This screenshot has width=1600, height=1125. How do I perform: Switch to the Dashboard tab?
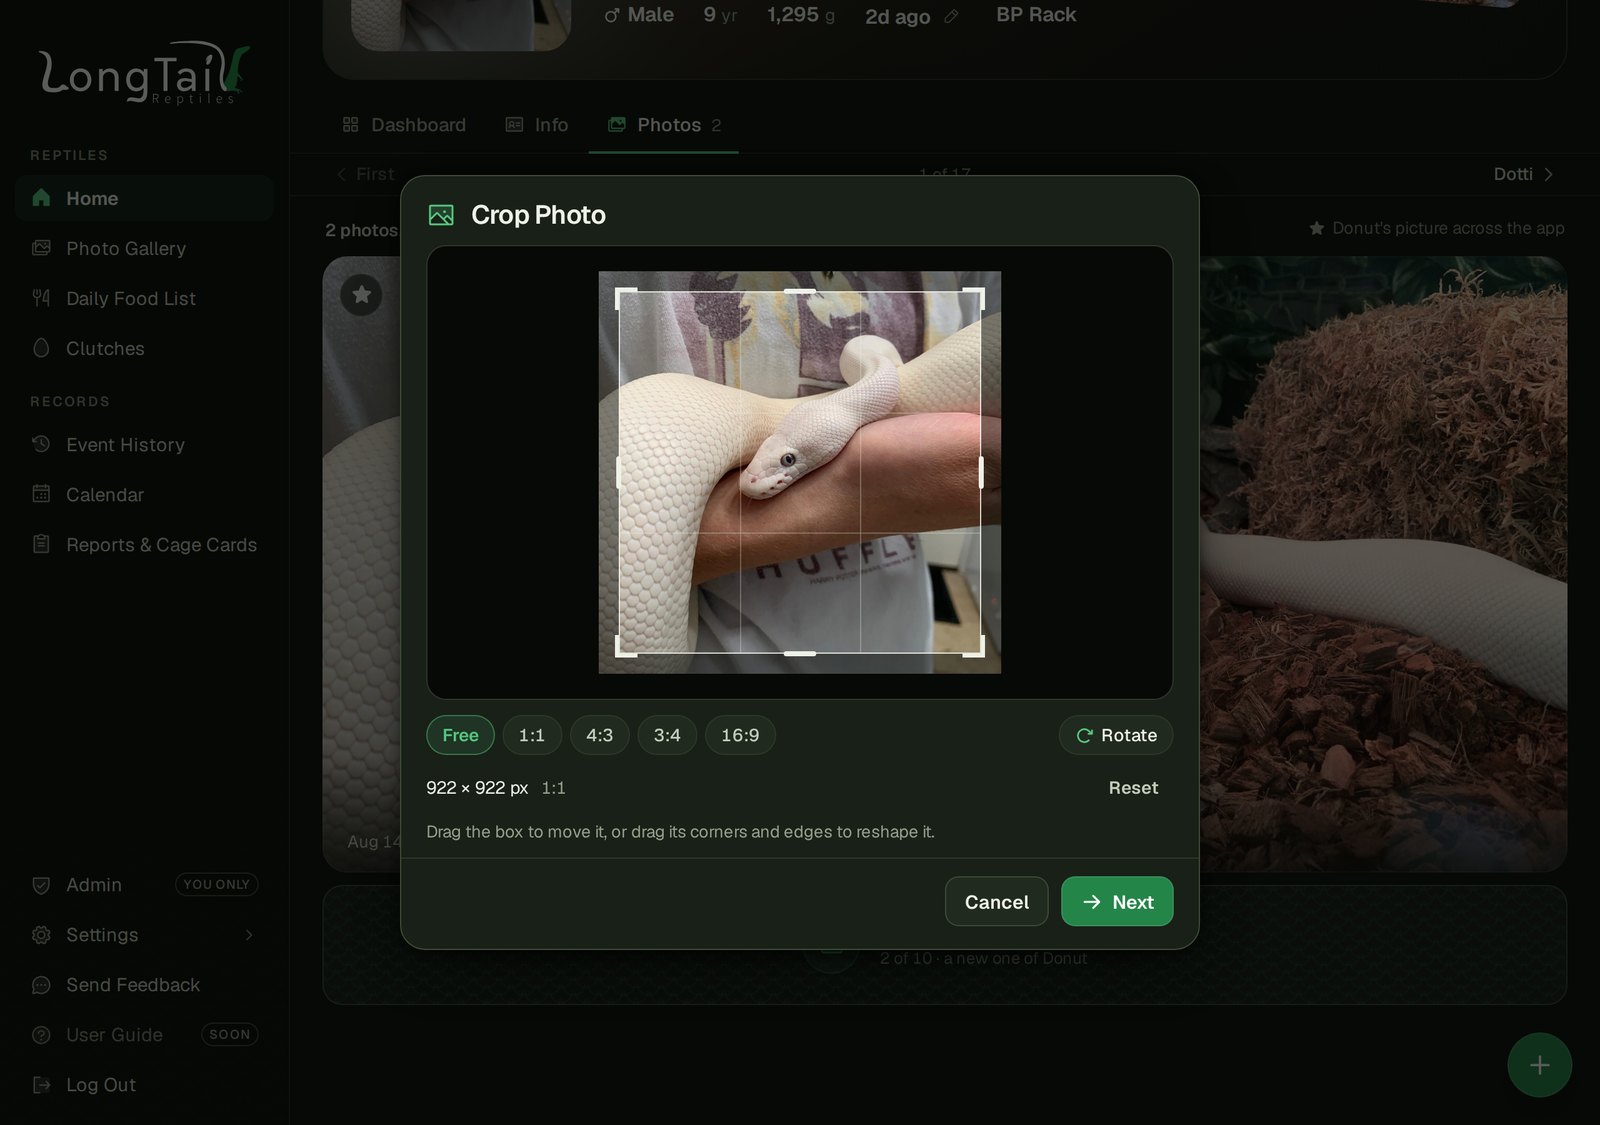(404, 125)
